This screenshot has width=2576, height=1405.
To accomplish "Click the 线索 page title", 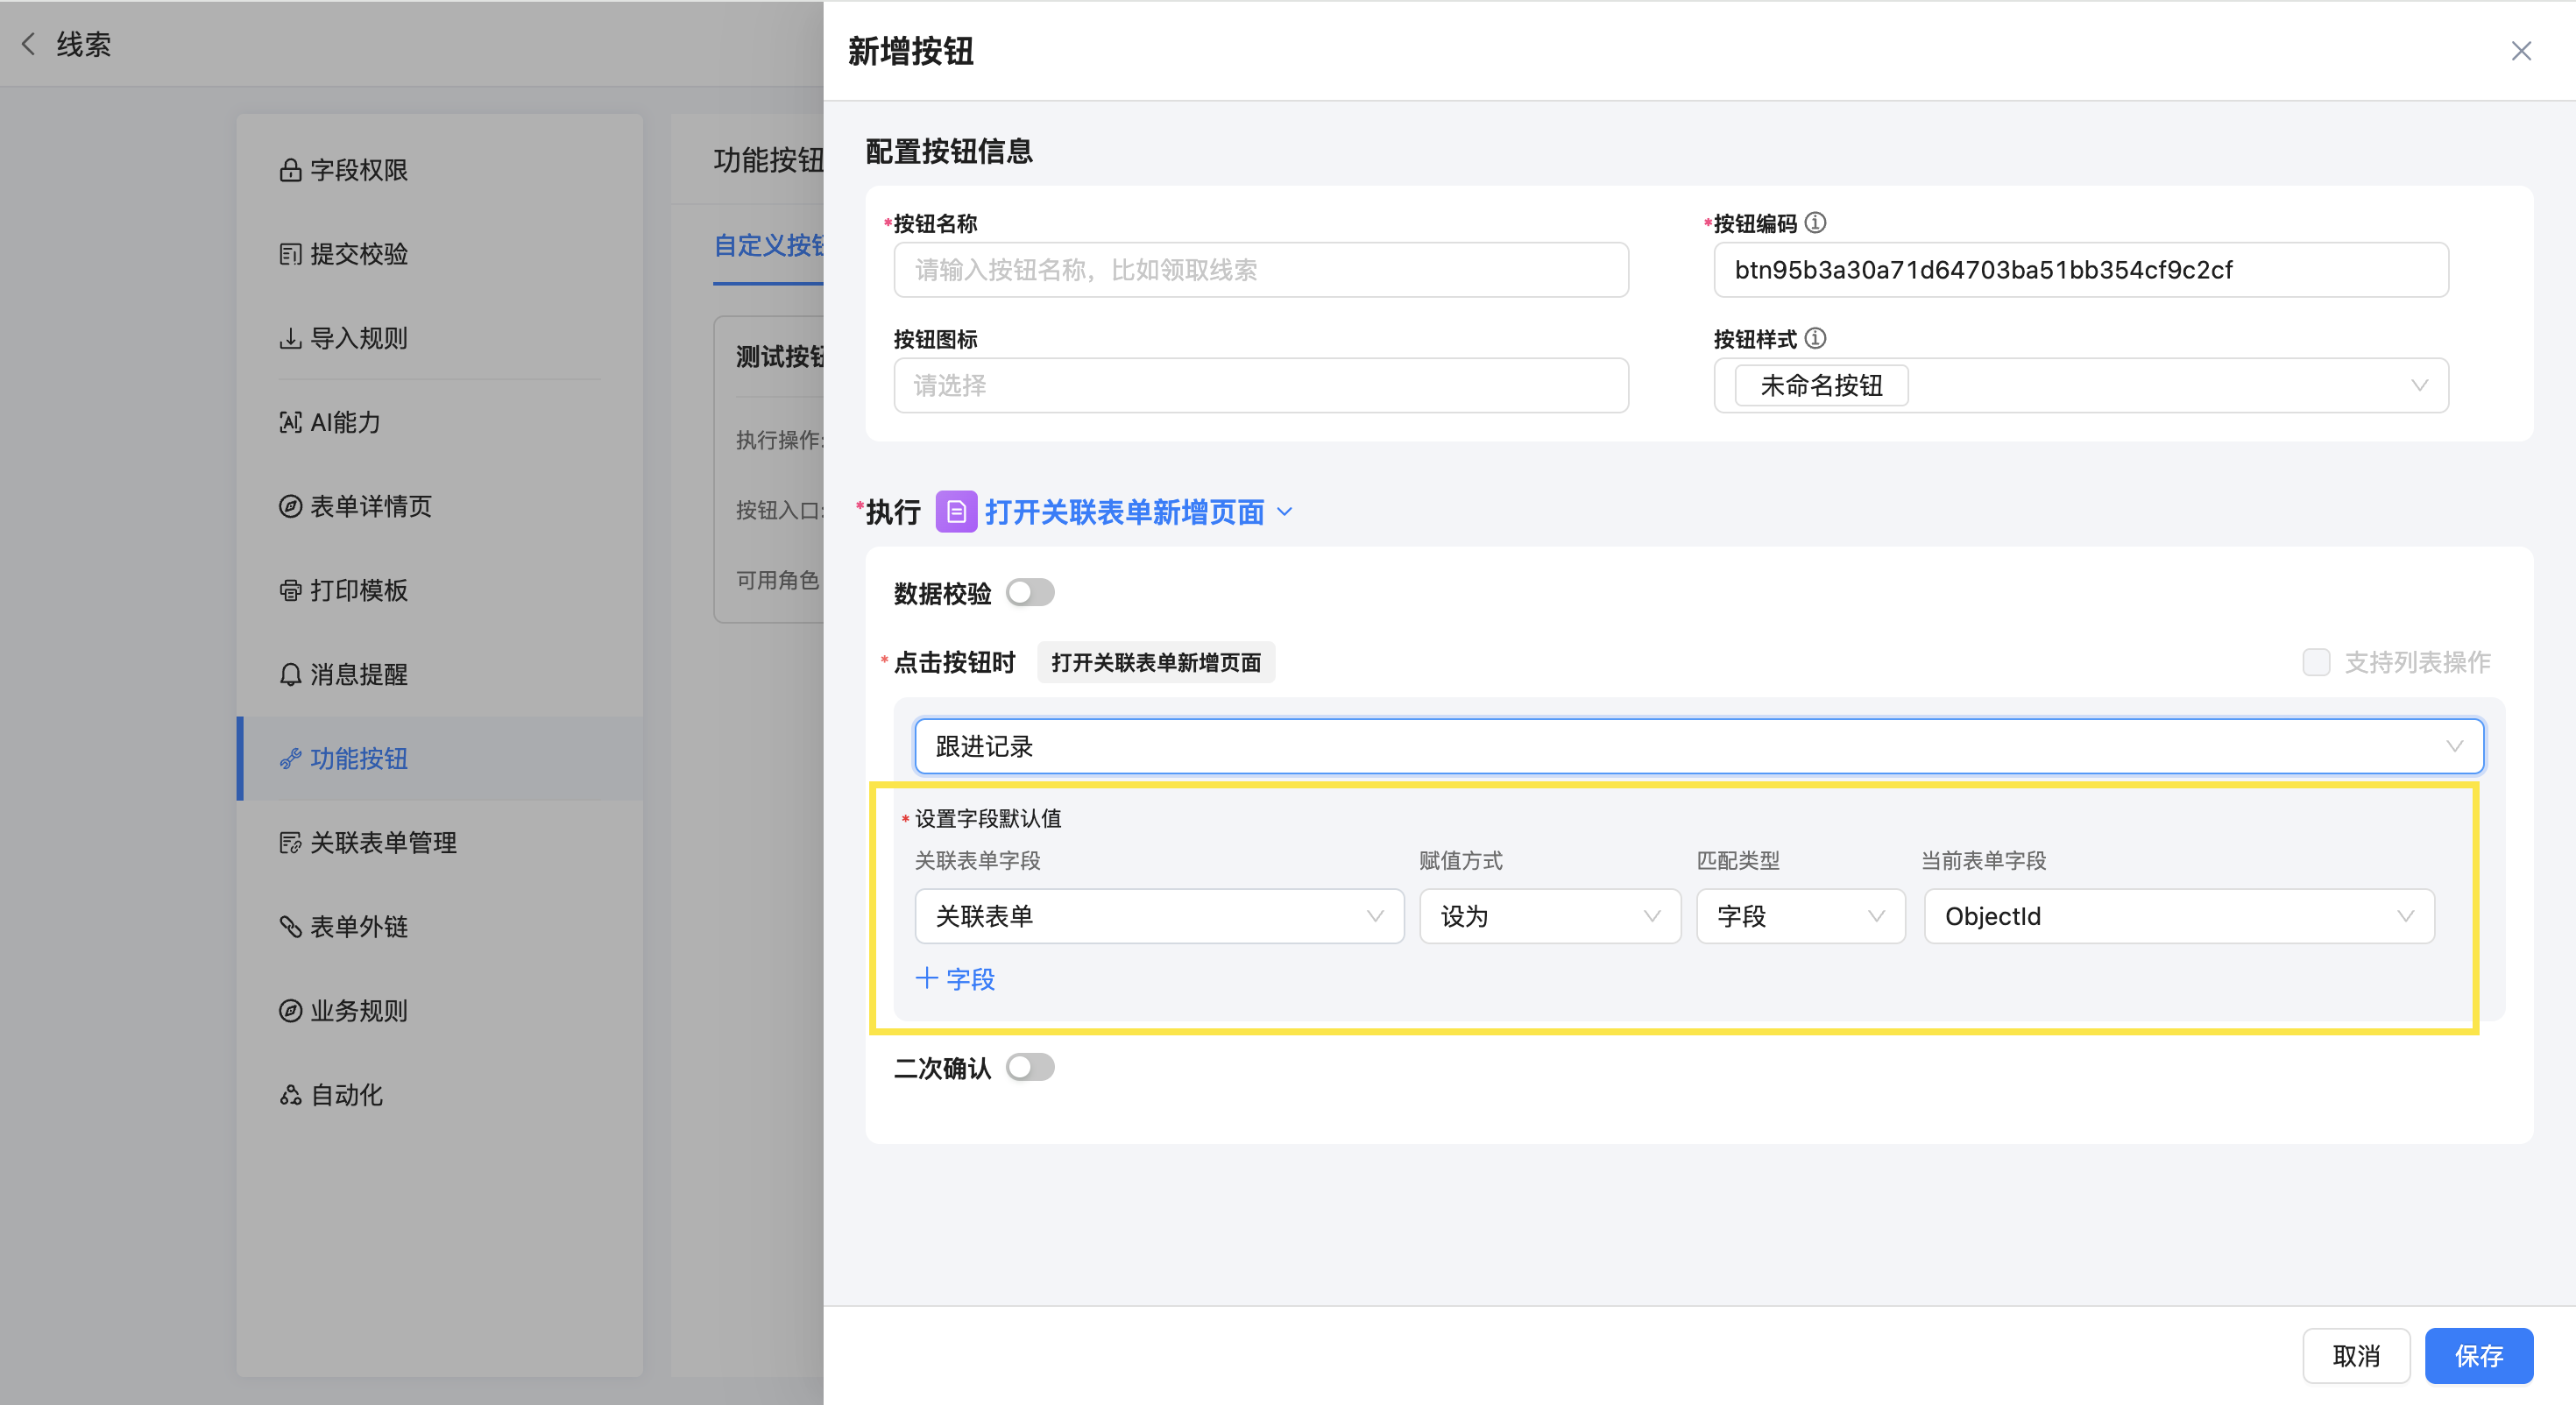I will pos(84,44).
